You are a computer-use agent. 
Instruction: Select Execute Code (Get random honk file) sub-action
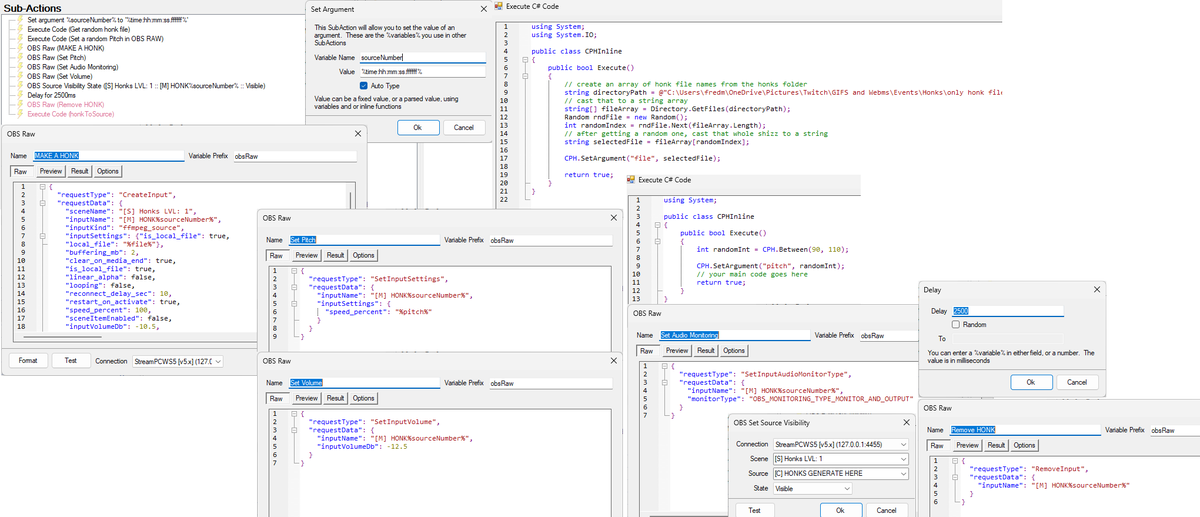click(x=81, y=29)
